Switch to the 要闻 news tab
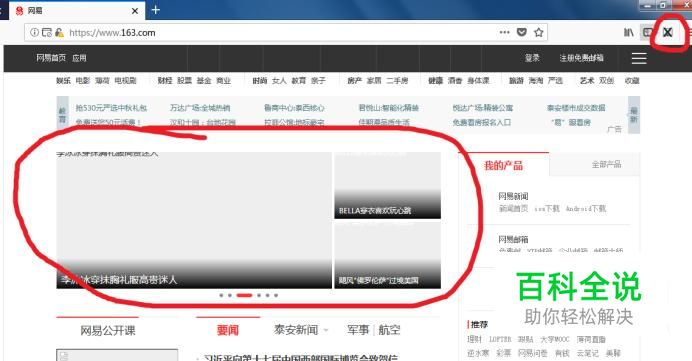The height and width of the screenshot is (361, 692). pos(228,330)
